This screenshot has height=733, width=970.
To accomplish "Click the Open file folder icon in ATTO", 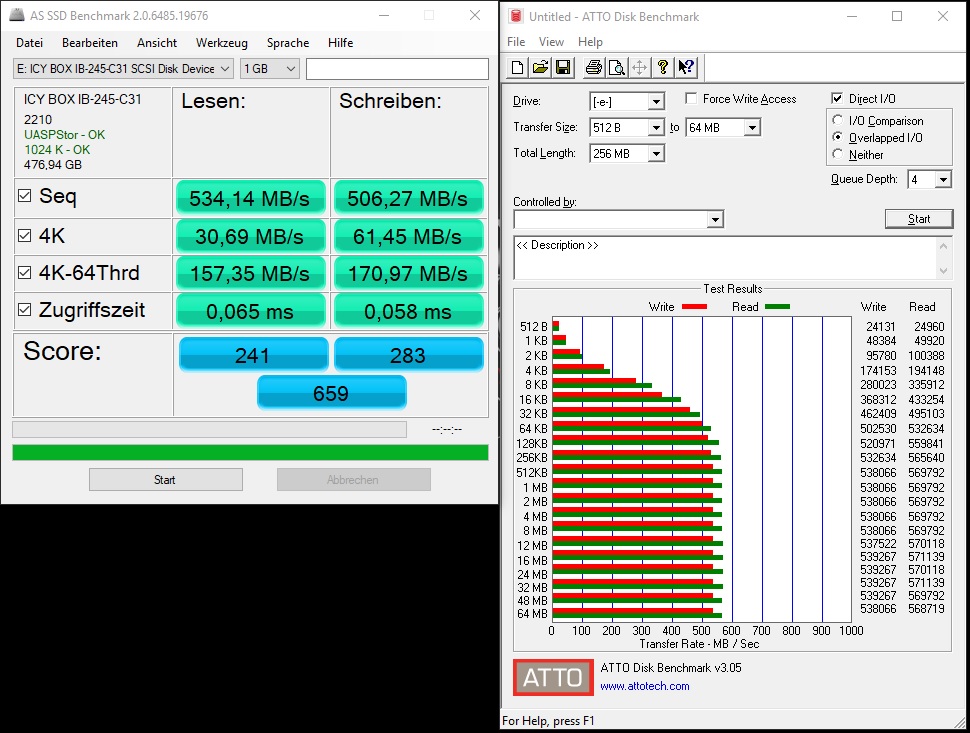I will (x=540, y=67).
